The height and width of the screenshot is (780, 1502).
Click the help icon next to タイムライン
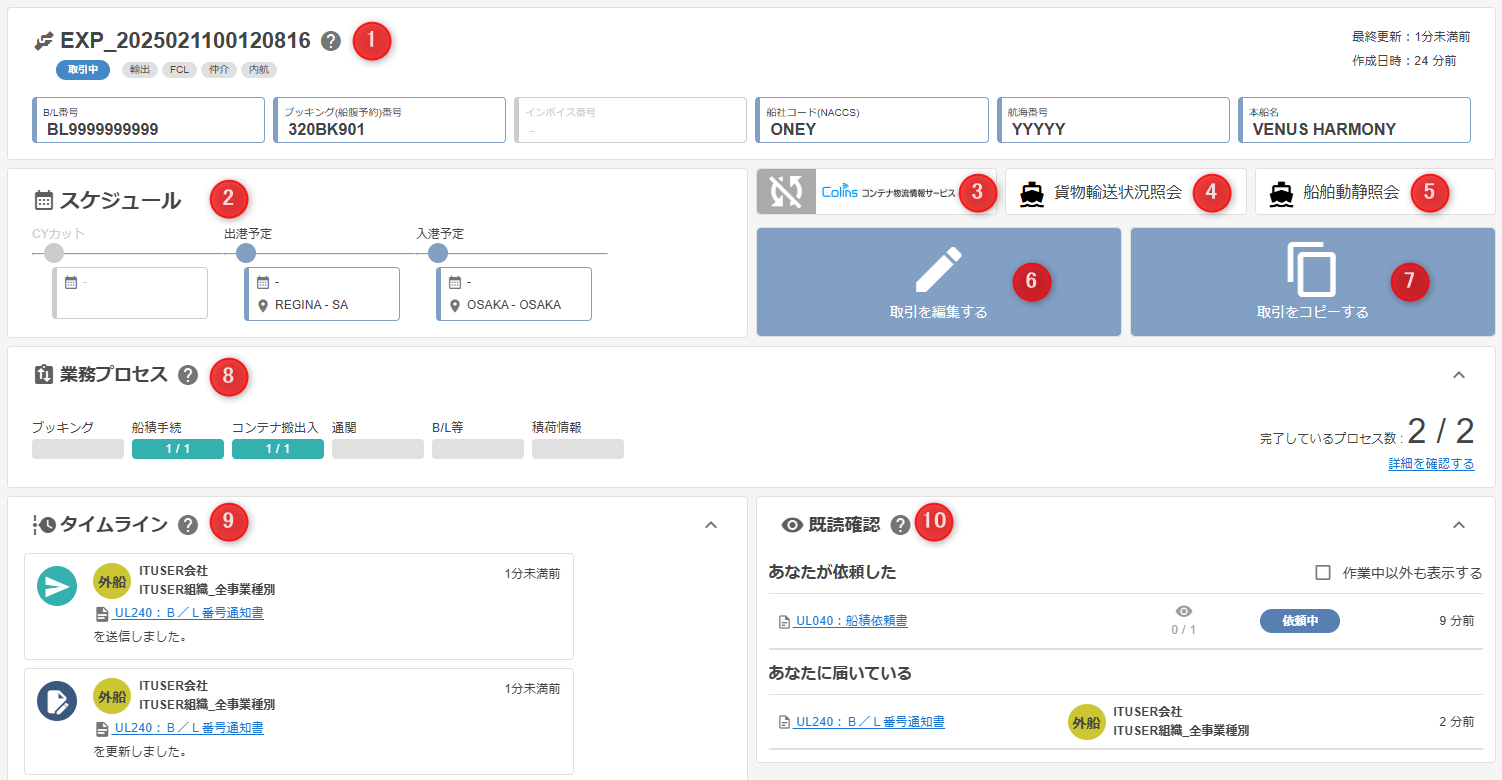pyautogui.click(x=188, y=525)
